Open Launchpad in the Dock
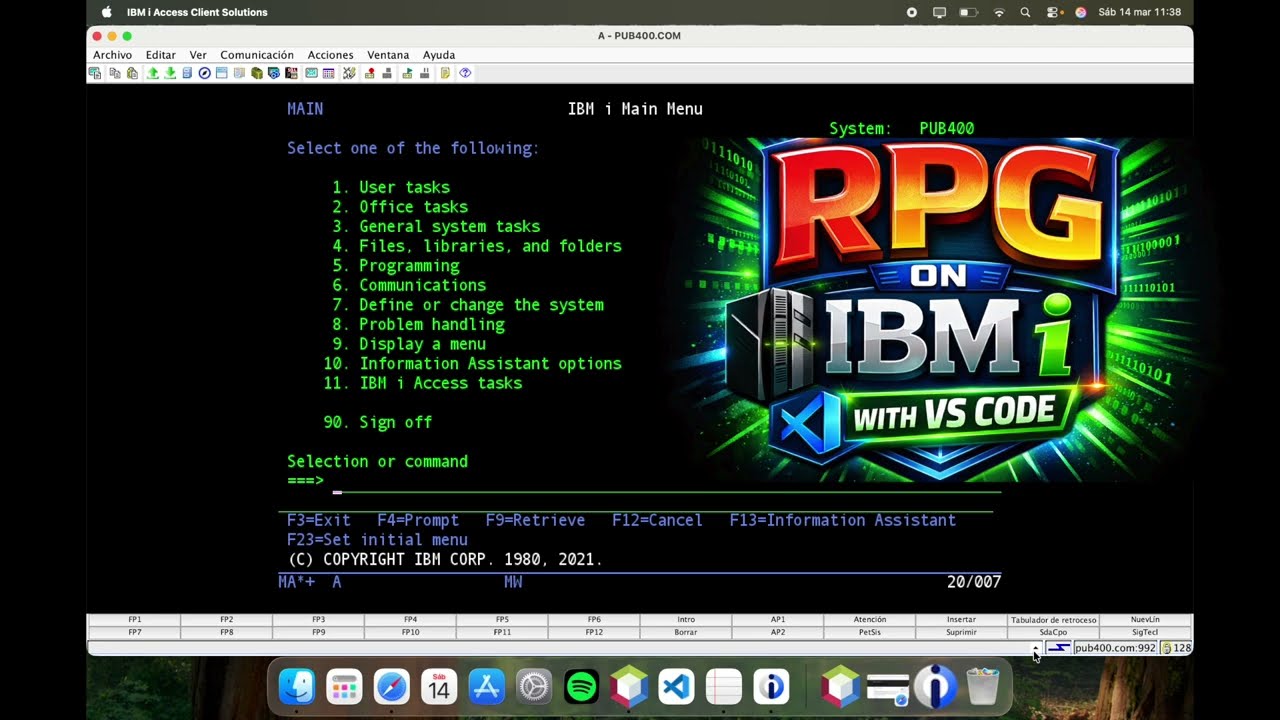 [x=344, y=687]
